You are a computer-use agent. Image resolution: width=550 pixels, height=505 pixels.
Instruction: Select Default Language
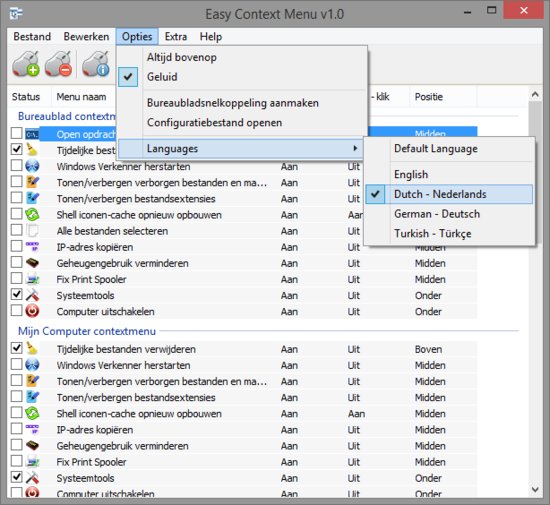(449, 148)
